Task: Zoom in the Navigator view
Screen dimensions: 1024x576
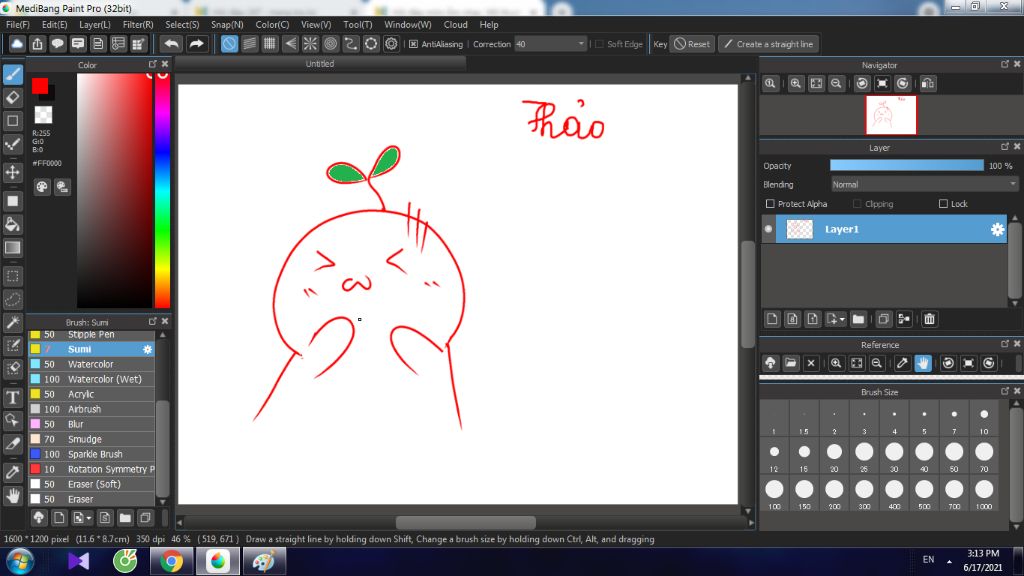Action: click(795, 84)
